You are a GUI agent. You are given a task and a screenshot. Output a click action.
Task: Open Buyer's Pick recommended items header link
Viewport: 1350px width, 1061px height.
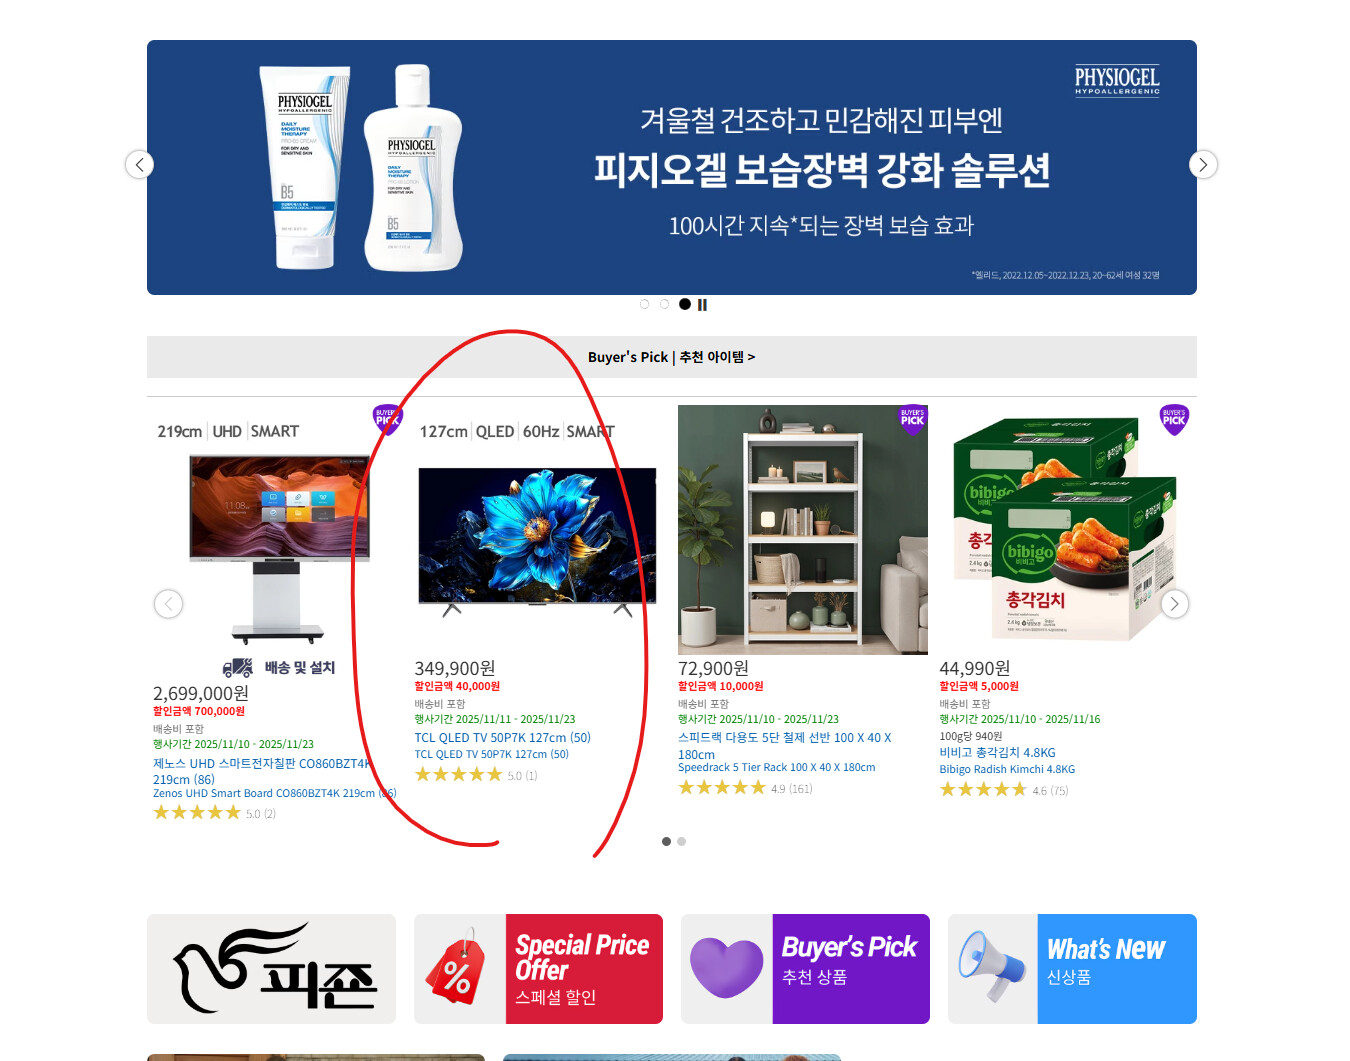click(x=672, y=357)
